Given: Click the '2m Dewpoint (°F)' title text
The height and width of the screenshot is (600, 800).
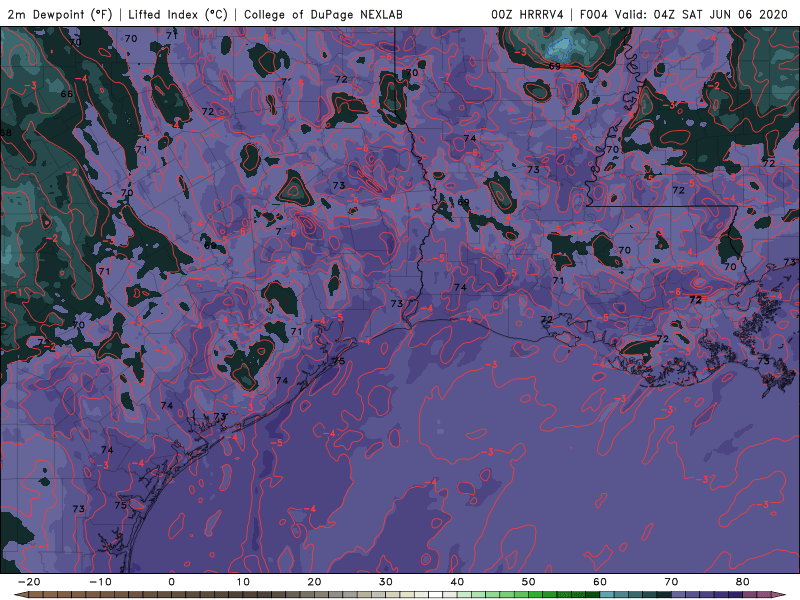Looking at the screenshot, I should click(59, 14).
